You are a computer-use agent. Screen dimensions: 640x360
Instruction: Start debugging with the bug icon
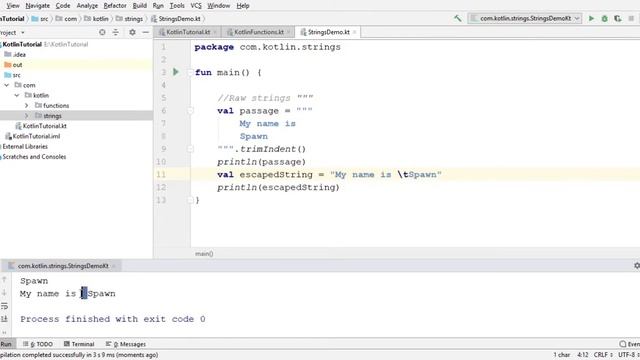click(x=604, y=18)
